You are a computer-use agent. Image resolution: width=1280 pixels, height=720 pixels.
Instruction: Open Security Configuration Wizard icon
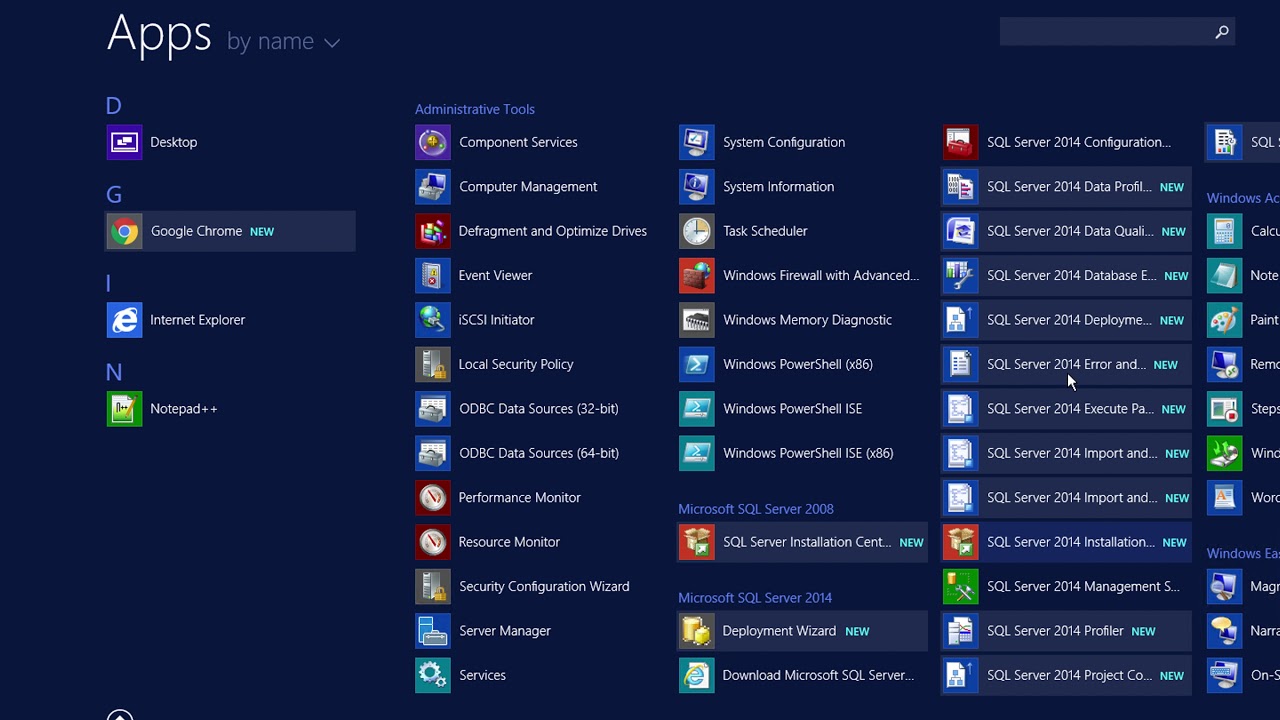(433, 586)
